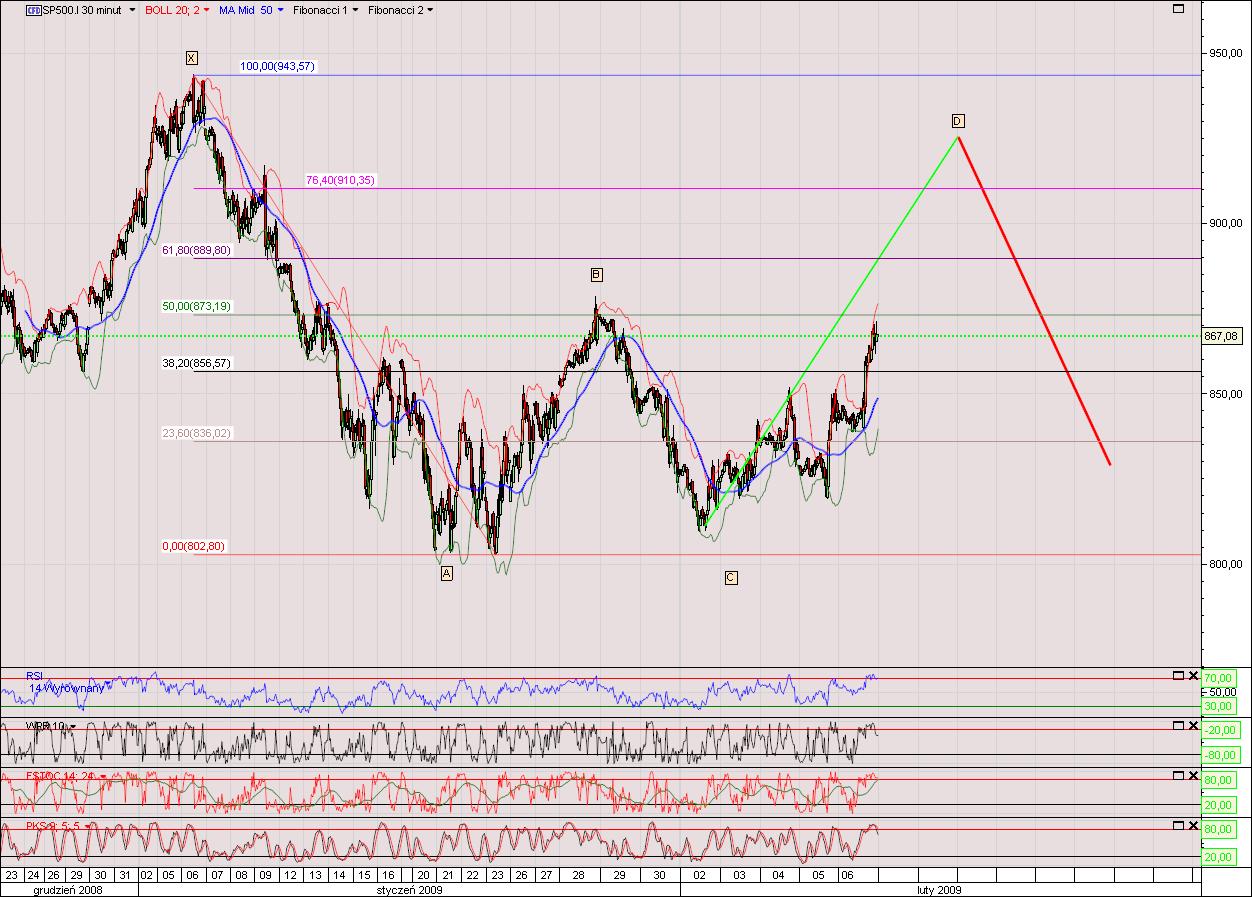Click the FSTOC 80,00 level tag

(1221, 780)
